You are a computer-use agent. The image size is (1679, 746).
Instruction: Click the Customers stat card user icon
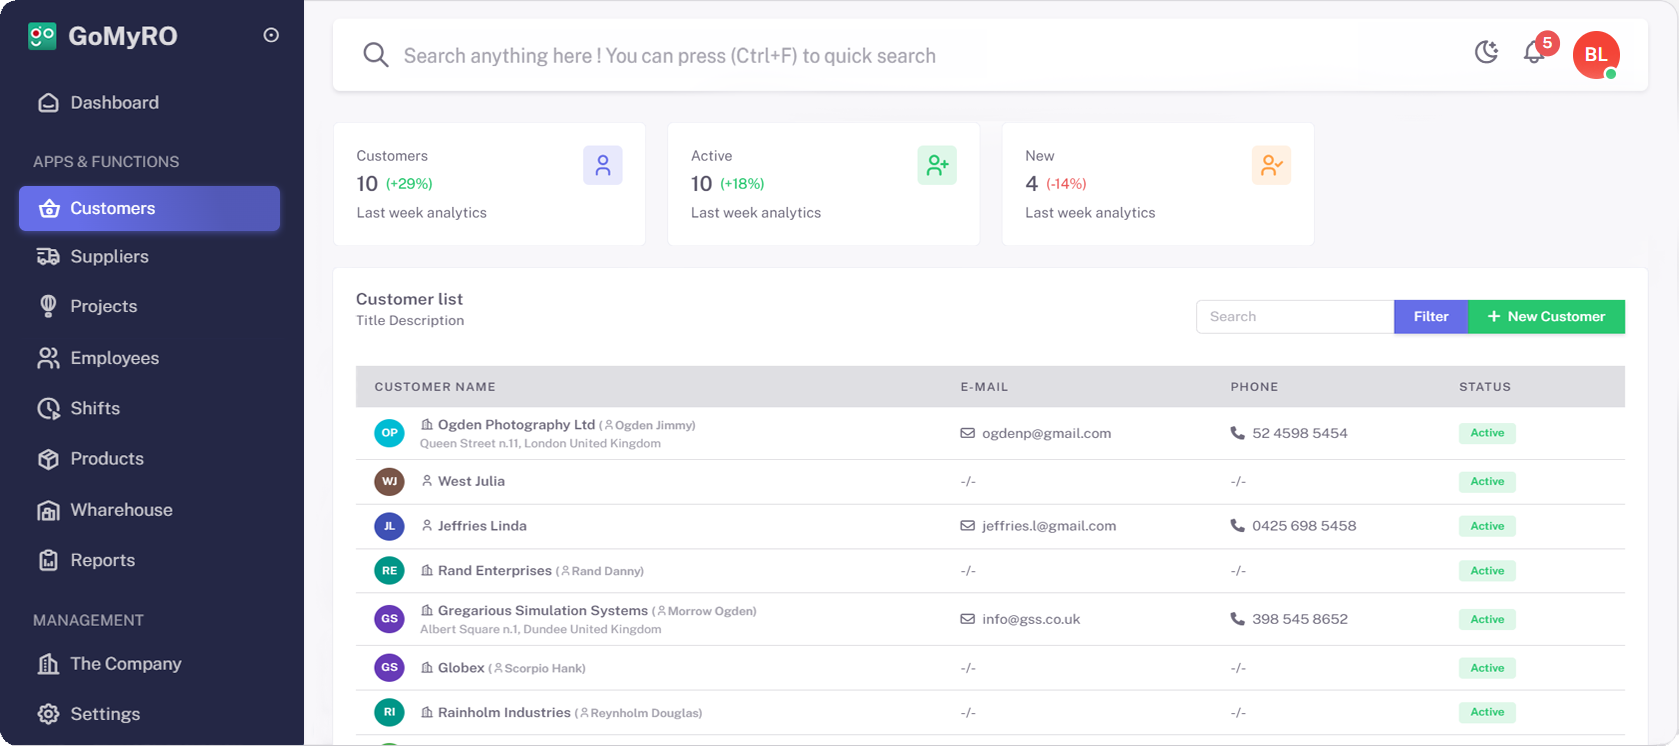(x=602, y=165)
